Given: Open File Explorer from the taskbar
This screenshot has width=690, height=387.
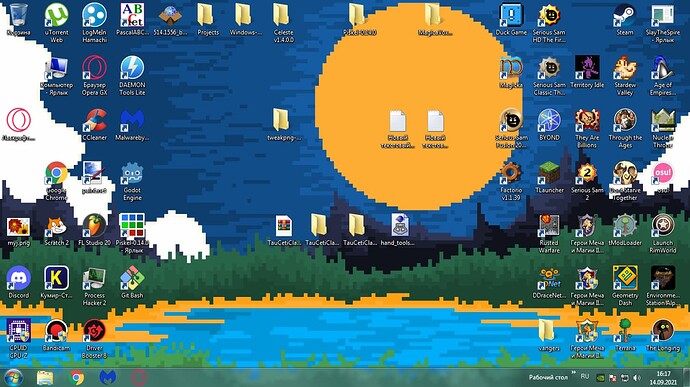Looking at the screenshot, I should 45,377.
